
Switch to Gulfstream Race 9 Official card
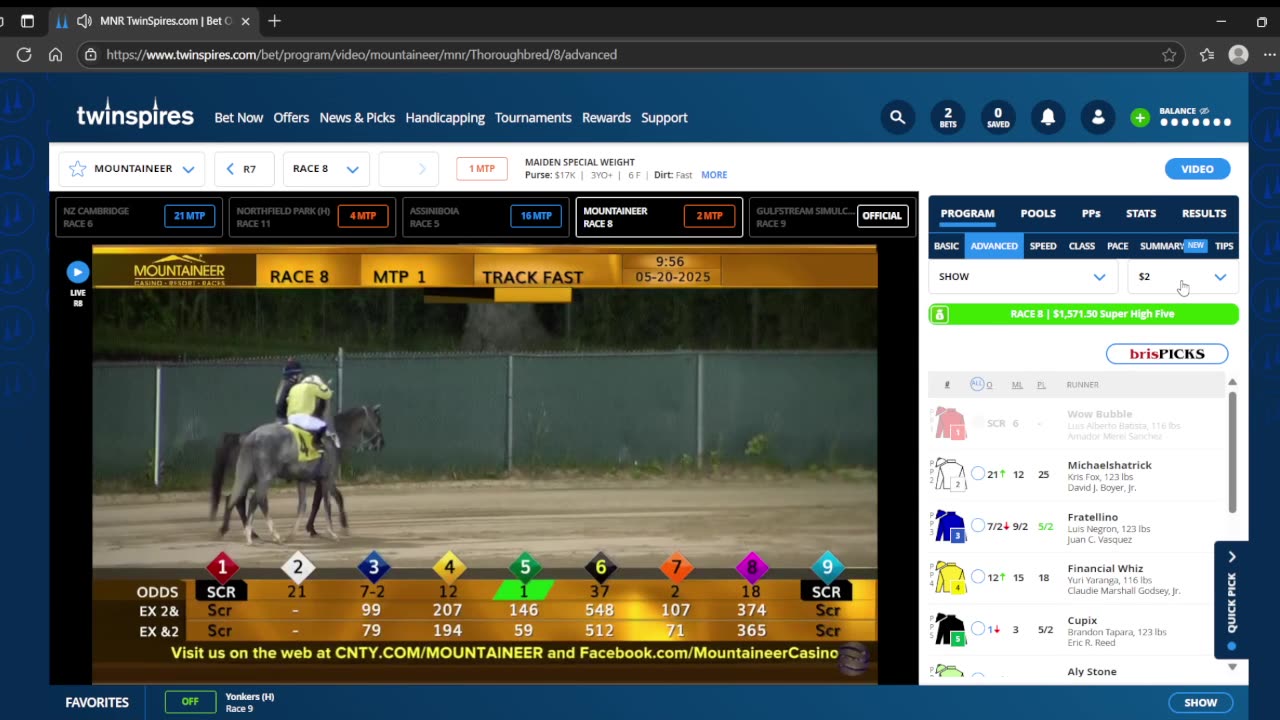pos(832,217)
